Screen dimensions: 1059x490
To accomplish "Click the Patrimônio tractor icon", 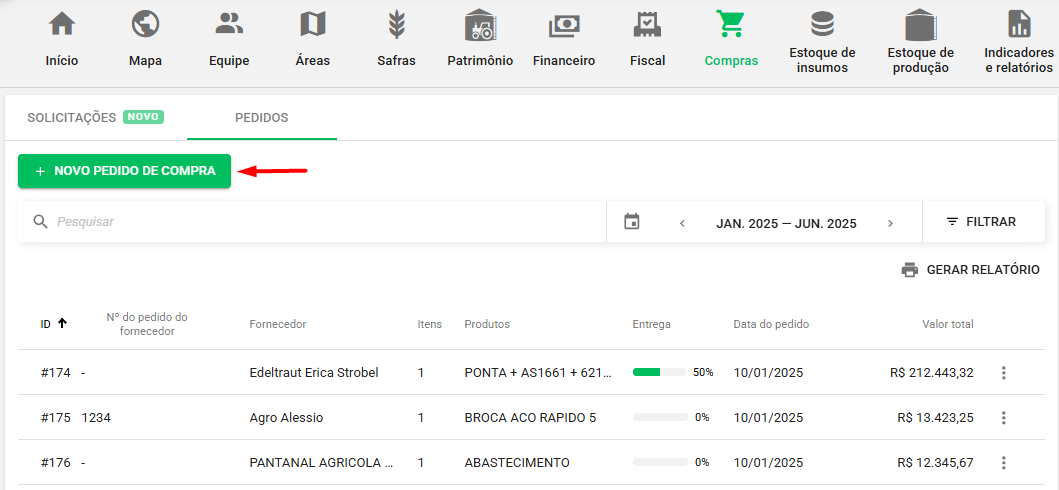I will coord(480,24).
